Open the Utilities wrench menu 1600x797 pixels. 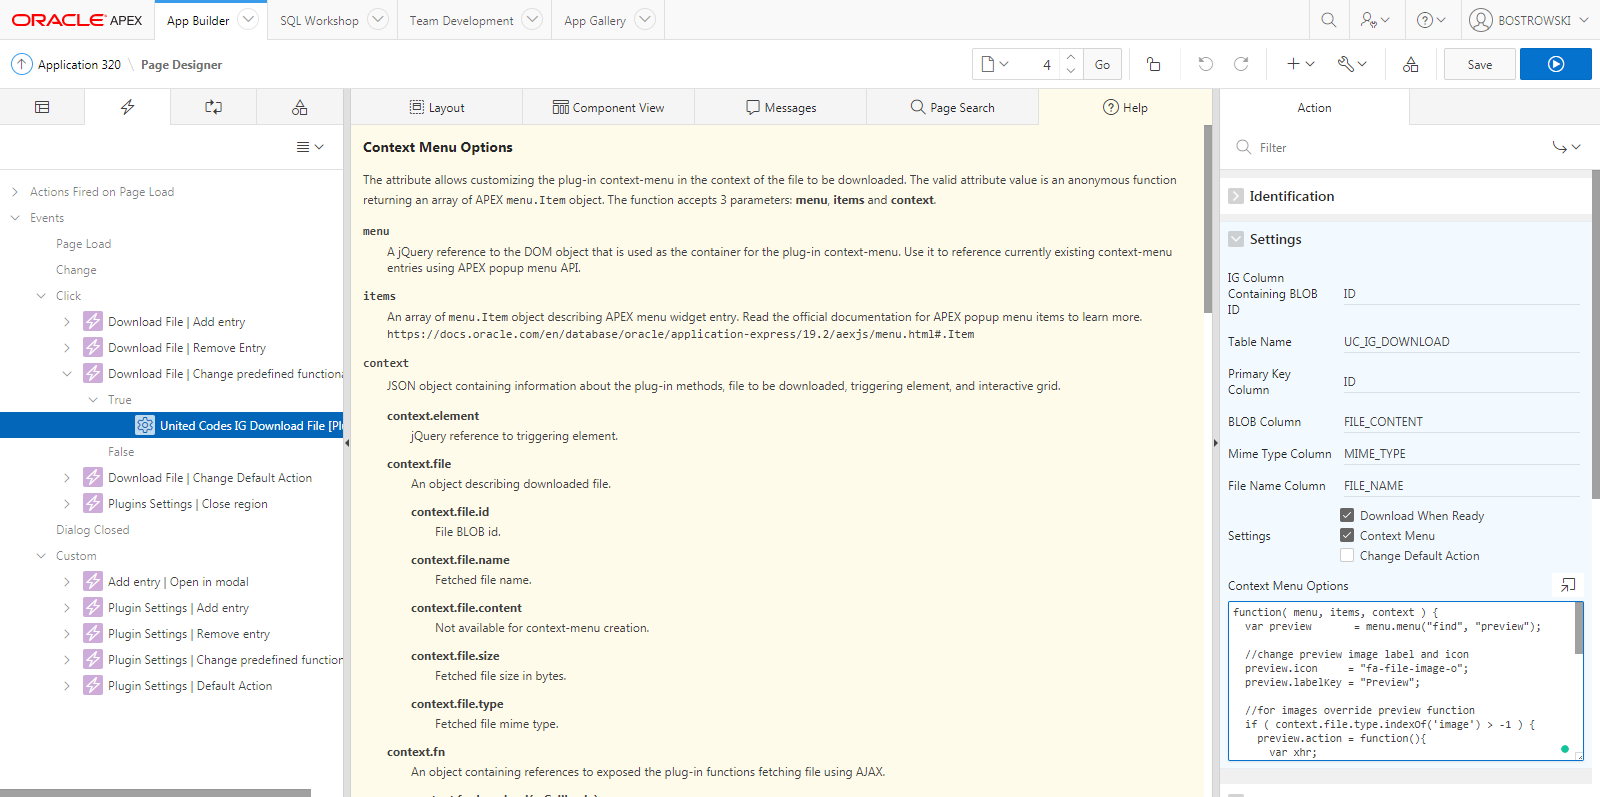pos(1352,64)
